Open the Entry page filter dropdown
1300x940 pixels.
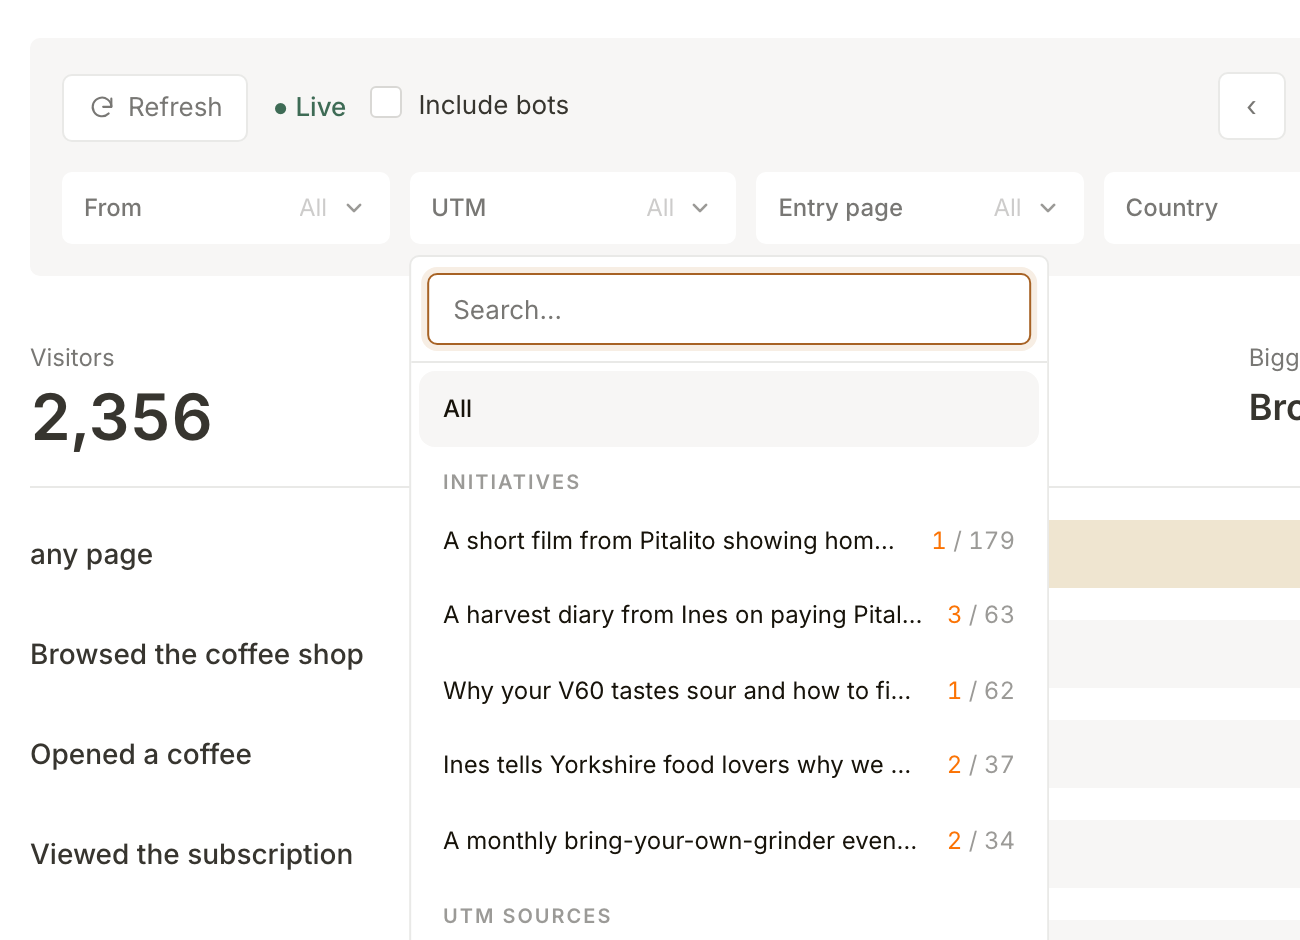pos(920,208)
